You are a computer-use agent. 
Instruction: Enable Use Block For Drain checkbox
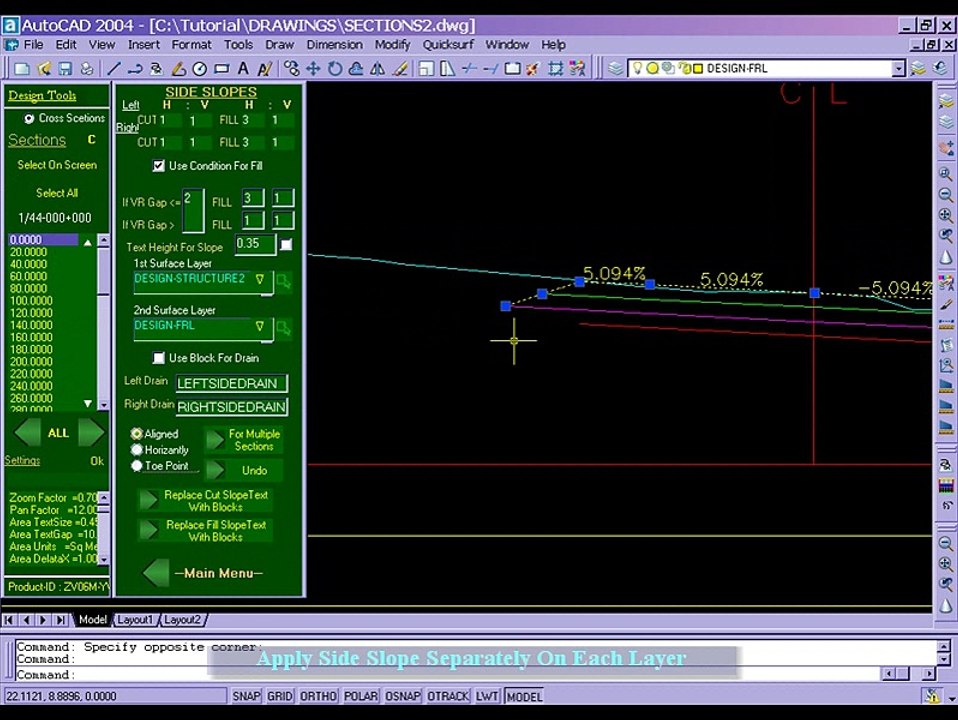coord(158,358)
